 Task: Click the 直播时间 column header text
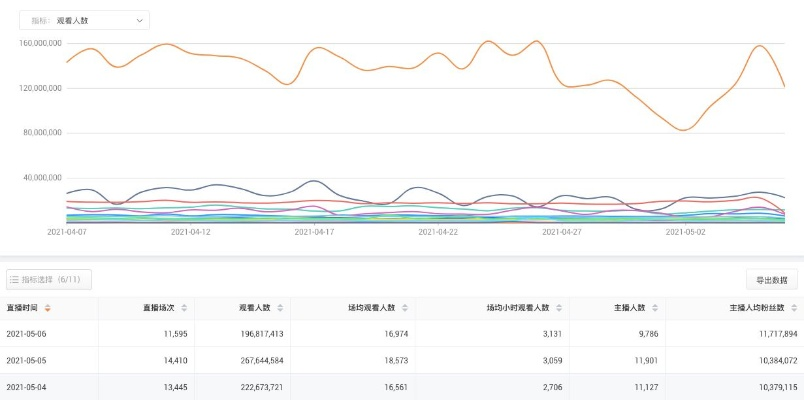23,308
